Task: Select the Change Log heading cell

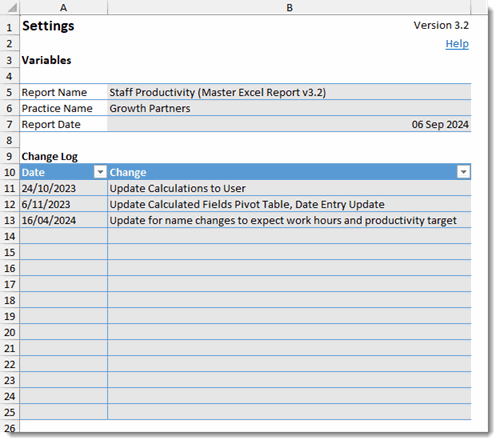Action: pyautogui.click(x=63, y=156)
